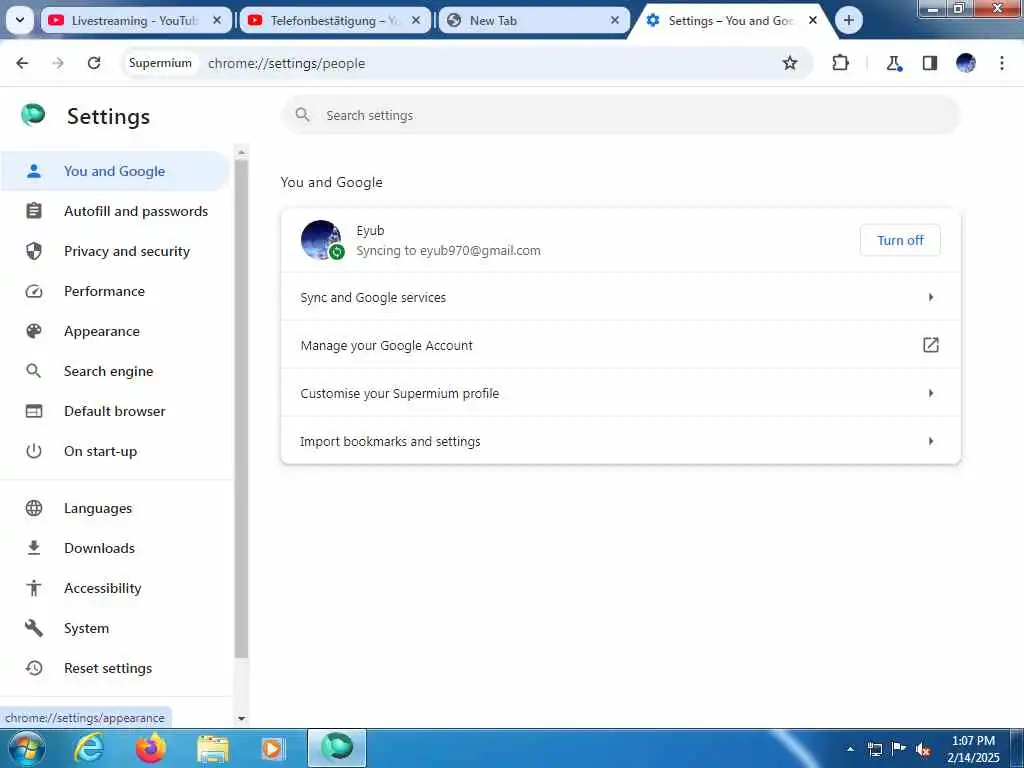The width and height of the screenshot is (1024, 768).
Task: Click the address bar URL chrome://settings/people
Action: click(x=286, y=63)
